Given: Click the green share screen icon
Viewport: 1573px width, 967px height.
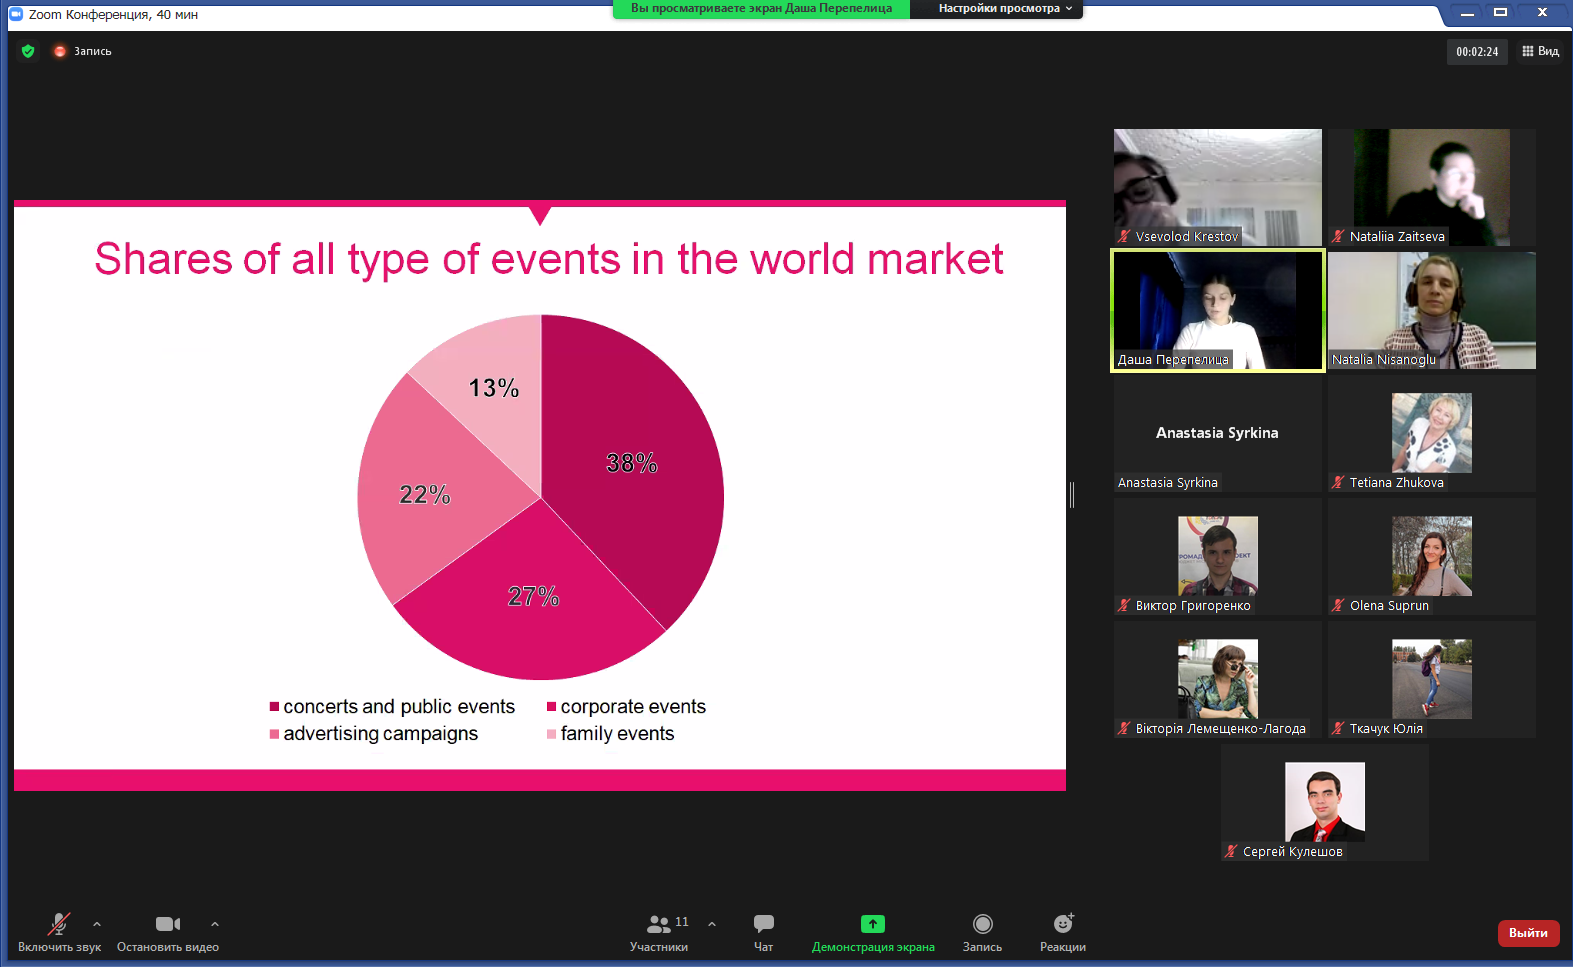Looking at the screenshot, I should click(873, 924).
